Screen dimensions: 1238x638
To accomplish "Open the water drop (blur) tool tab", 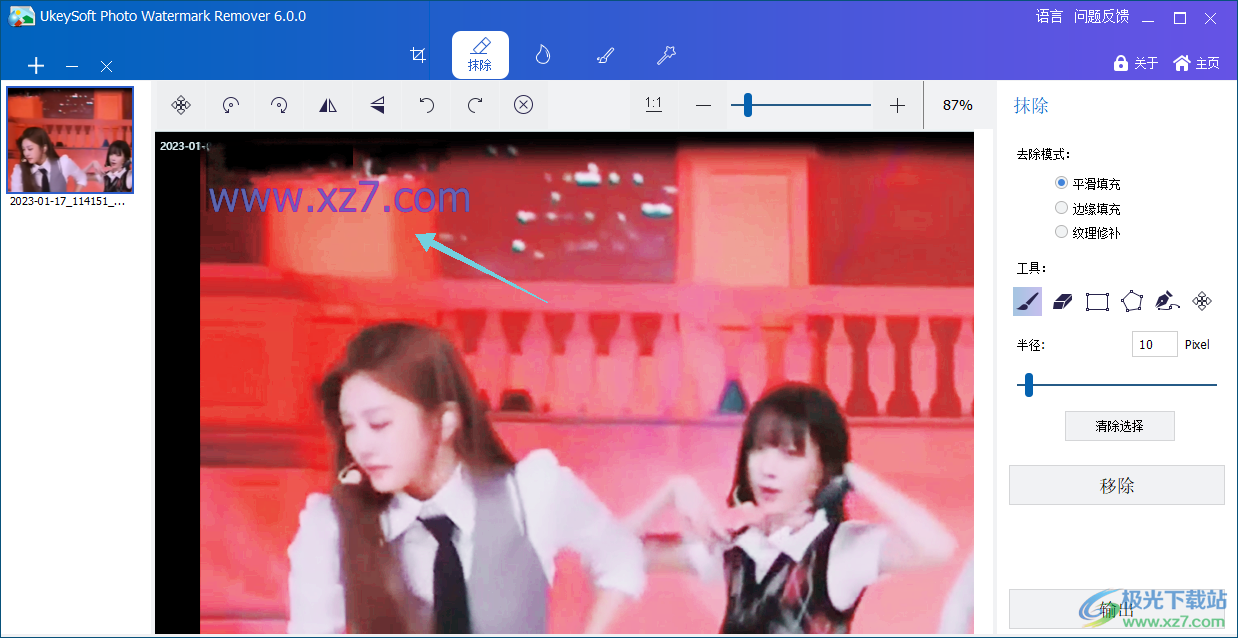I will [542, 55].
